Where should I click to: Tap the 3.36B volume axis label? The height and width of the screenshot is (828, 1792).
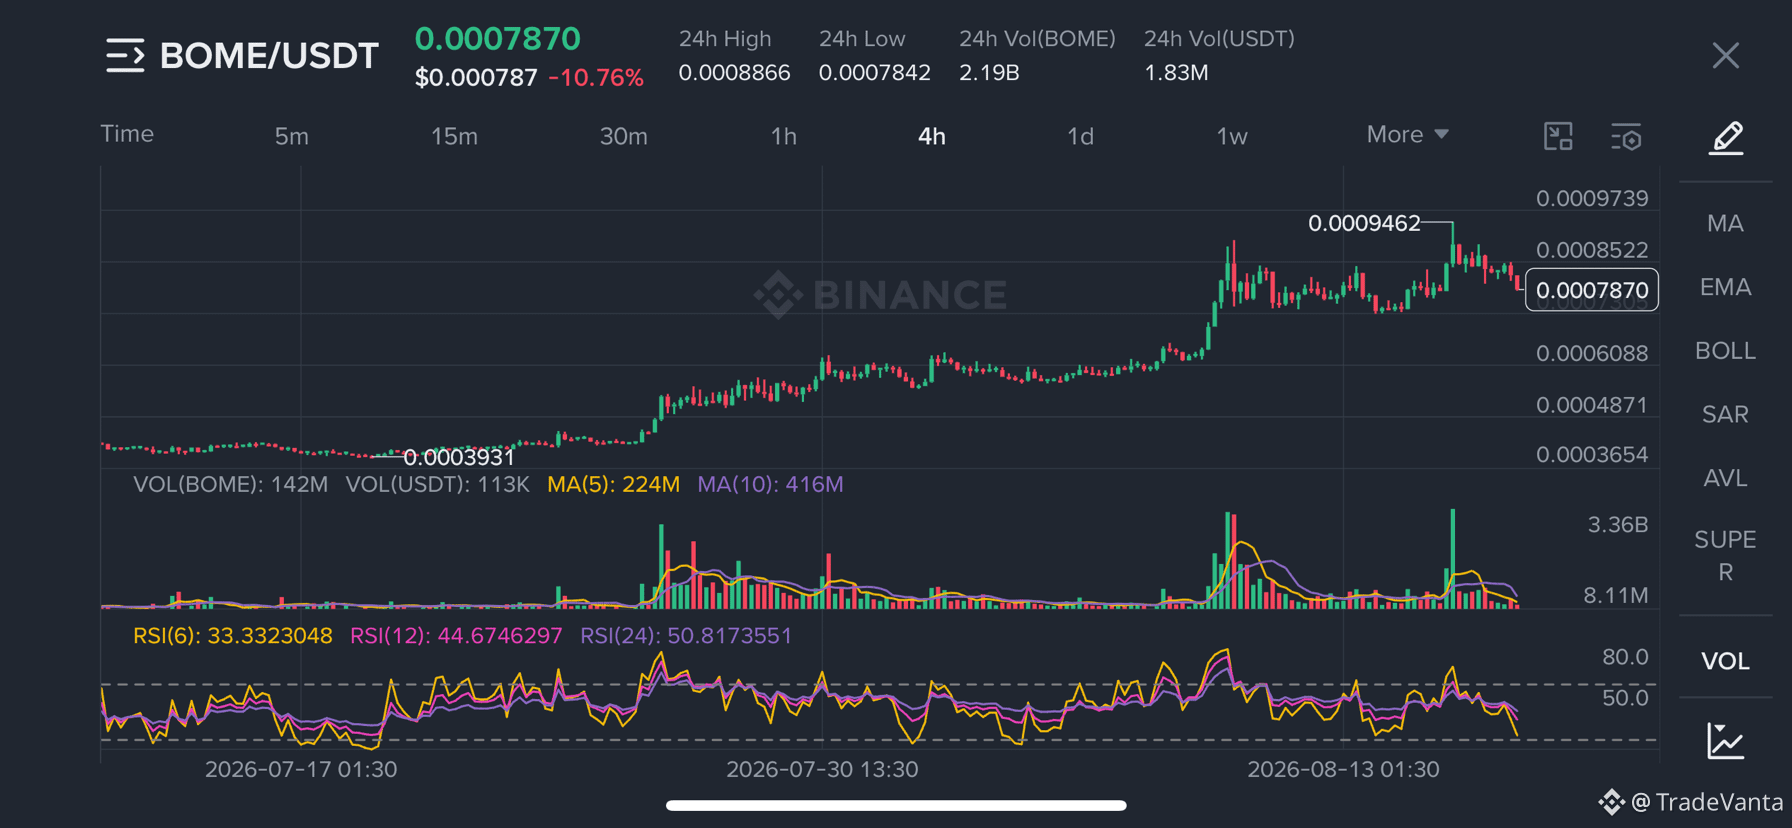tap(1617, 525)
